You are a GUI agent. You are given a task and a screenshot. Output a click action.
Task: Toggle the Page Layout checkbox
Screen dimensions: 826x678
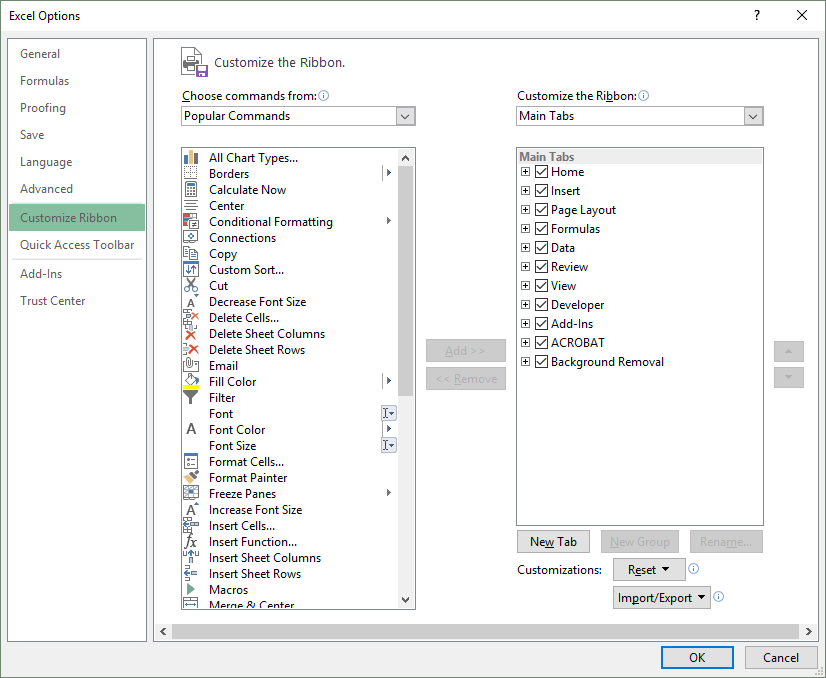pyautogui.click(x=541, y=210)
